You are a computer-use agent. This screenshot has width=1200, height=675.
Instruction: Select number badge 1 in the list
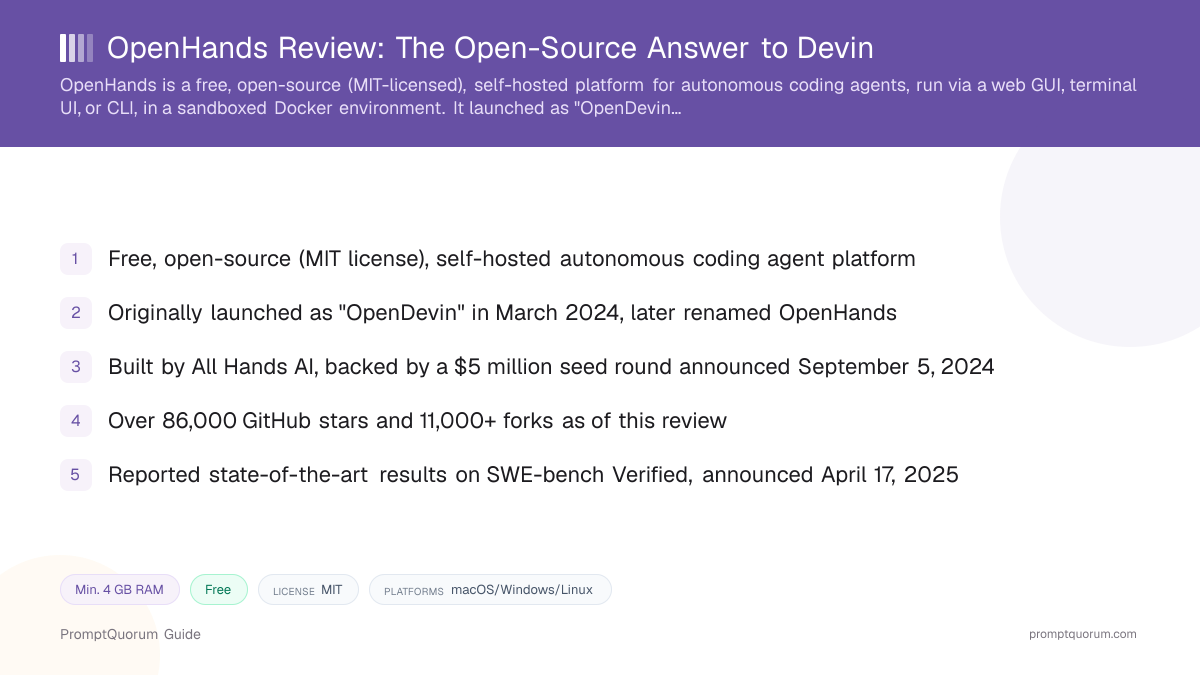point(76,259)
